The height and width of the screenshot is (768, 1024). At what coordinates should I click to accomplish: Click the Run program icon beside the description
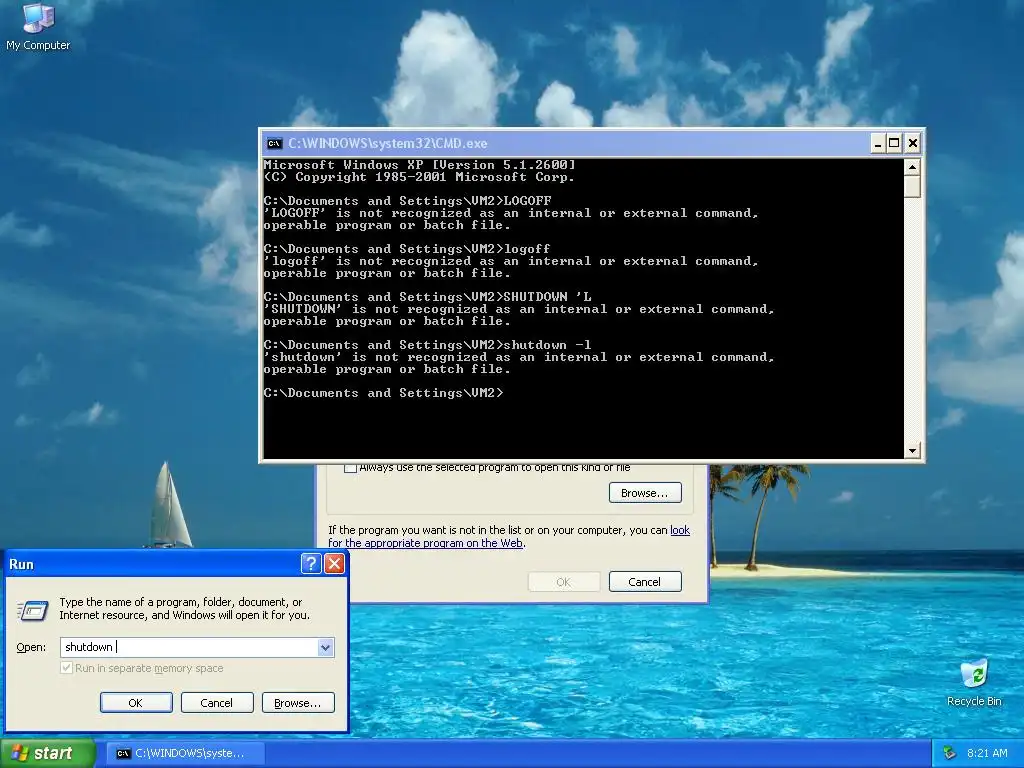pyautogui.click(x=32, y=610)
